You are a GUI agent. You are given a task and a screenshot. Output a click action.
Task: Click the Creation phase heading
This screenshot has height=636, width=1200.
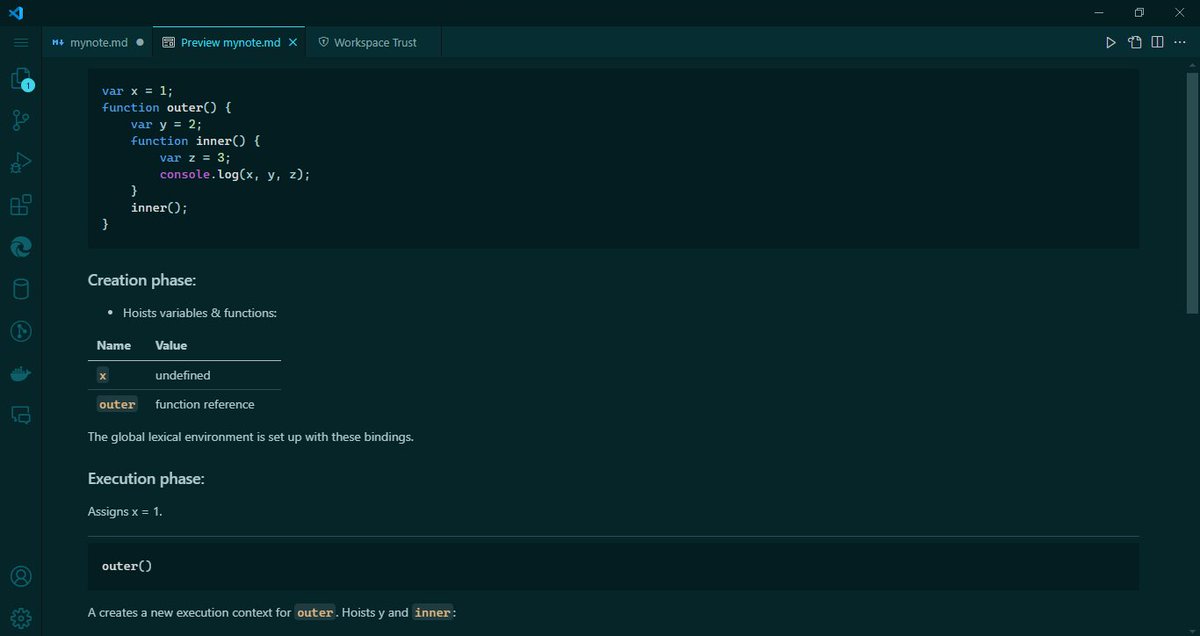tap(142, 280)
